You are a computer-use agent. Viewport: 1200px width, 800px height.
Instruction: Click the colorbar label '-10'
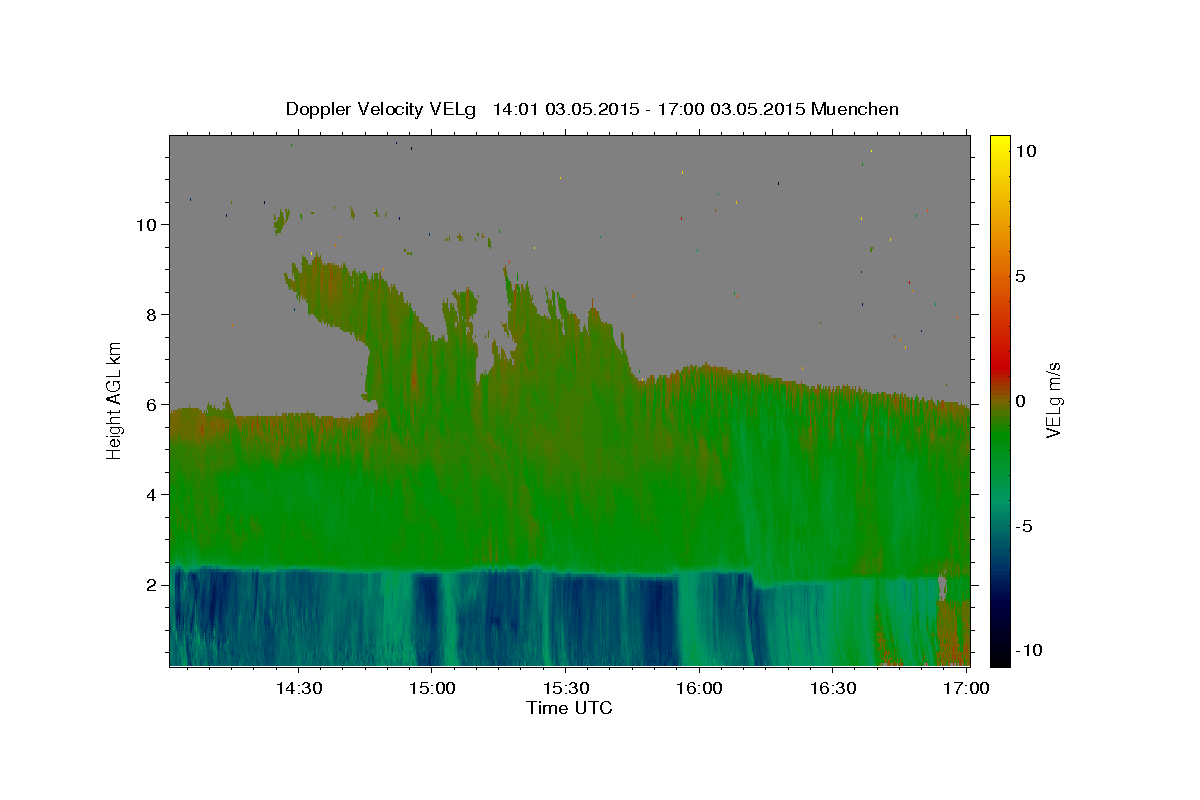pyautogui.click(x=1029, y=650)
